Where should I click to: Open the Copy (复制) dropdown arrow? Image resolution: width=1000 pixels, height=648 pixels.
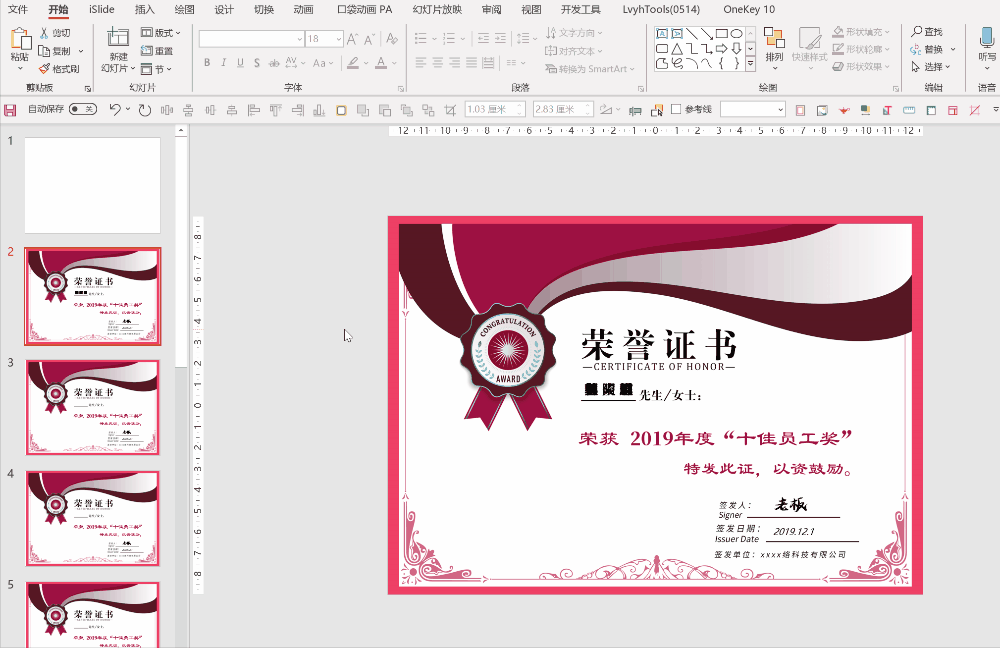tap(81, 51)
